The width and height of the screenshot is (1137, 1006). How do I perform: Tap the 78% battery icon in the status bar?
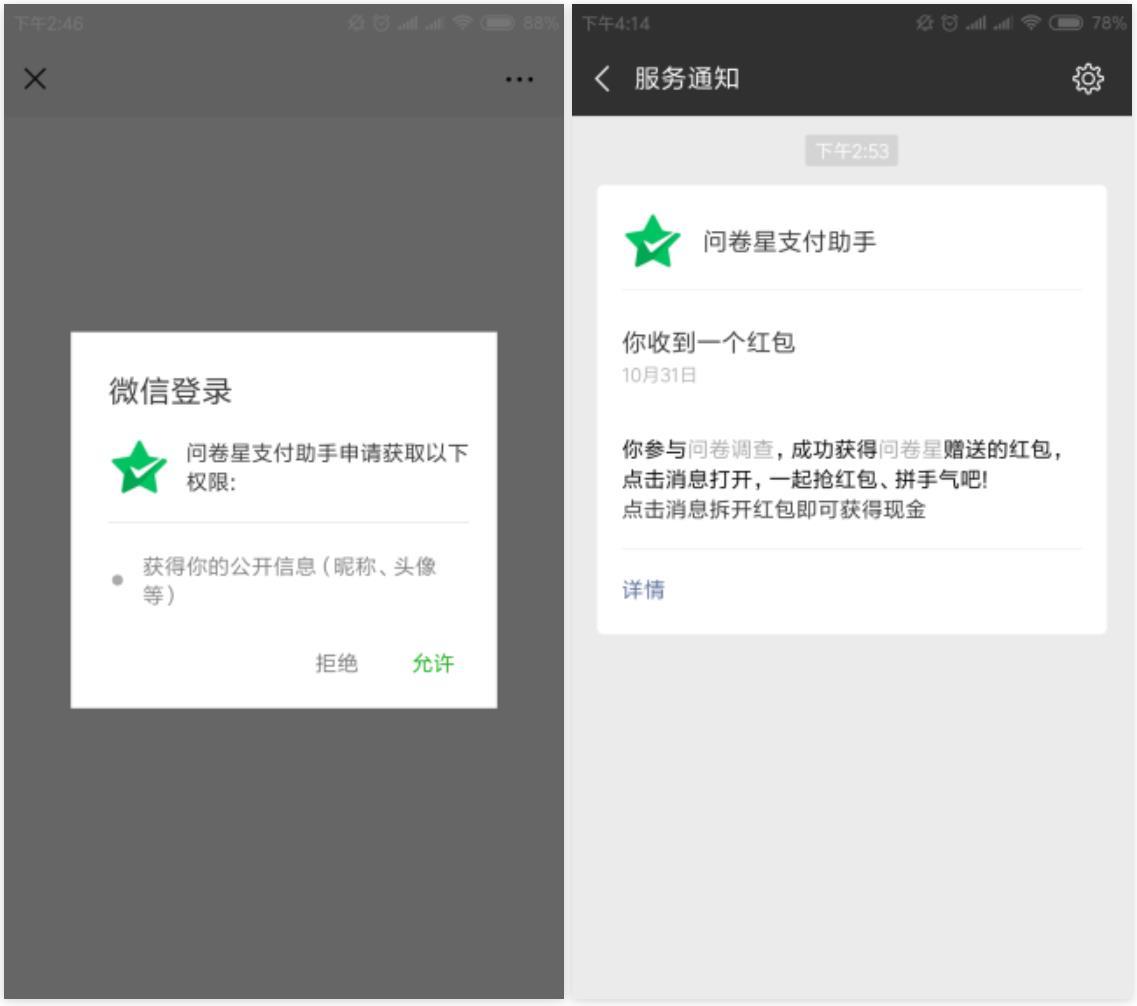point(1066,24)
